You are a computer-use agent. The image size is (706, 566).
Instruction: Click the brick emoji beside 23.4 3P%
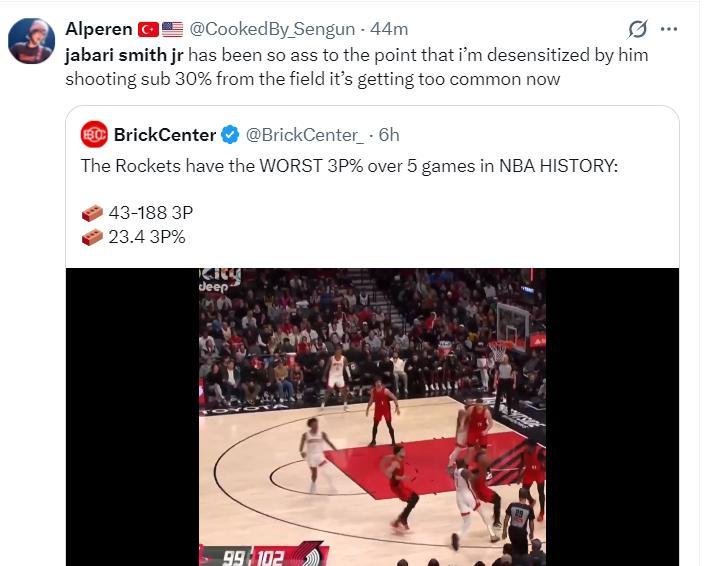92,237
